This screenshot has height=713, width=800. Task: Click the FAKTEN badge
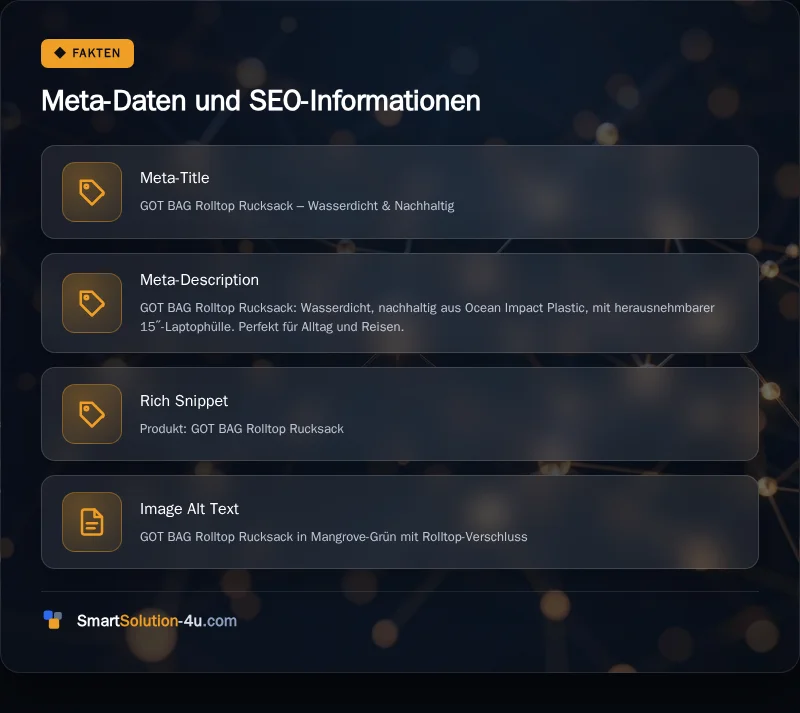click(87, 53)
